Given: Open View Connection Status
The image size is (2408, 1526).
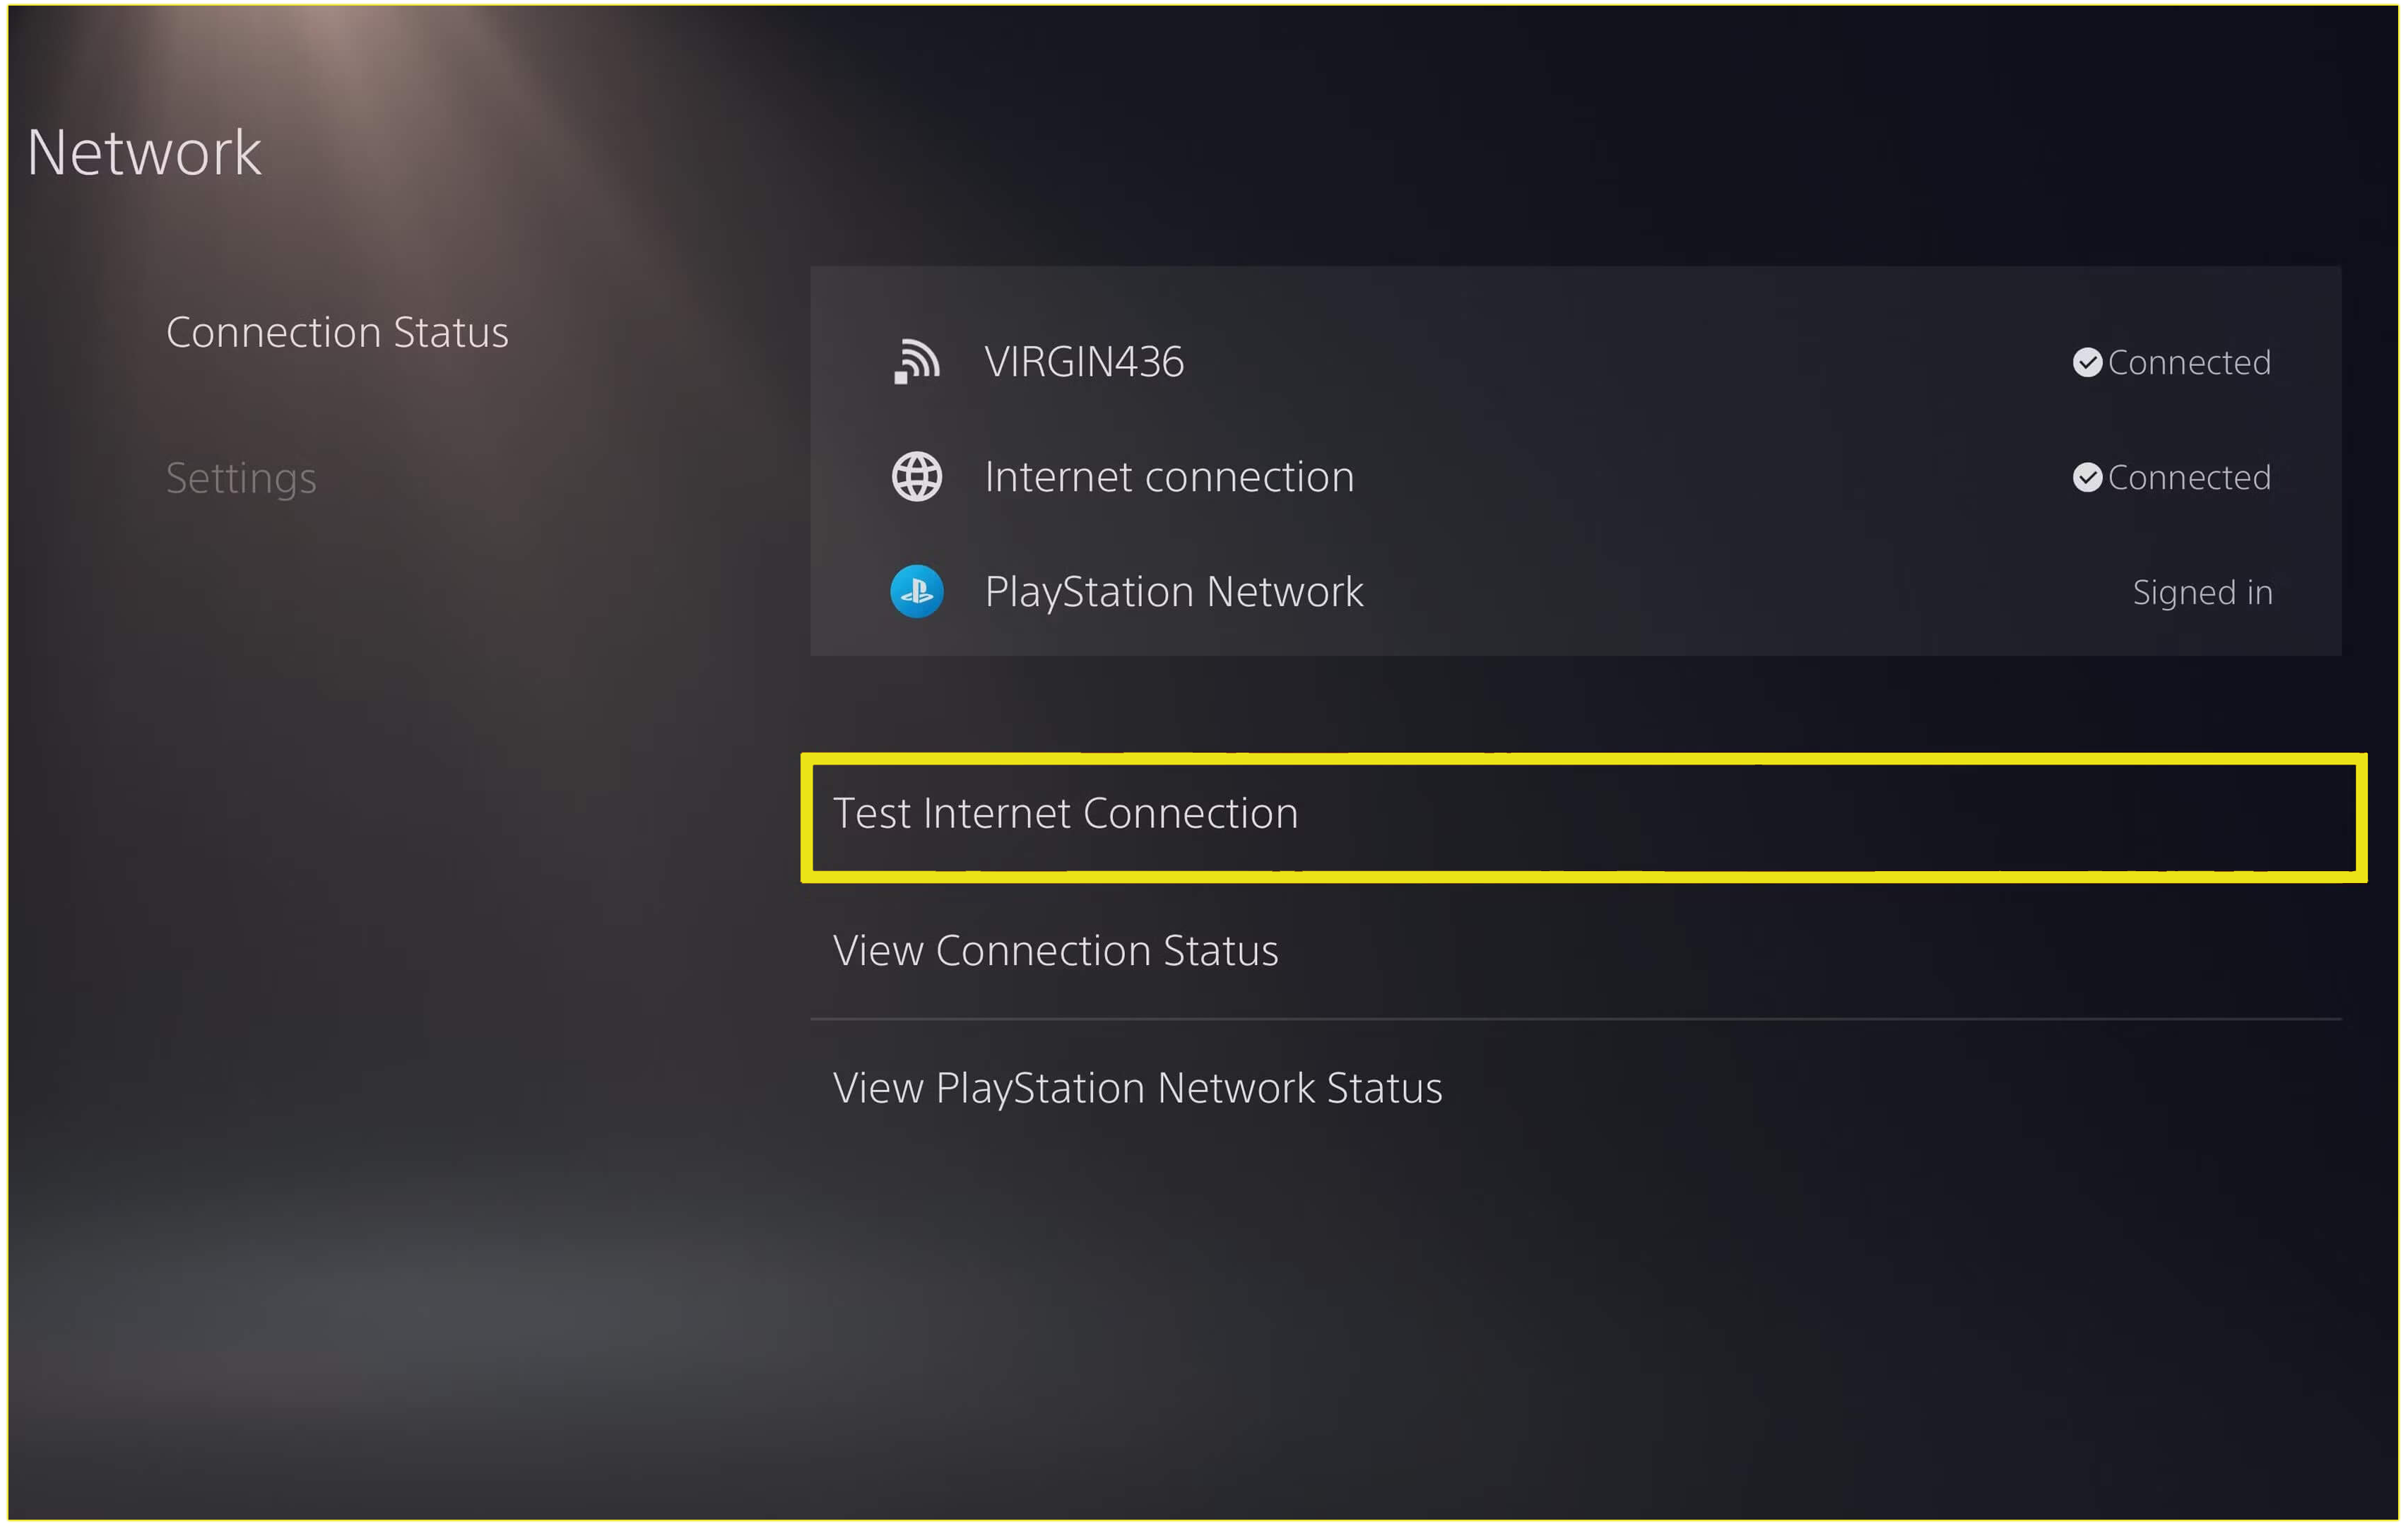Looking at the screenshot, I should click(1575, 950).
